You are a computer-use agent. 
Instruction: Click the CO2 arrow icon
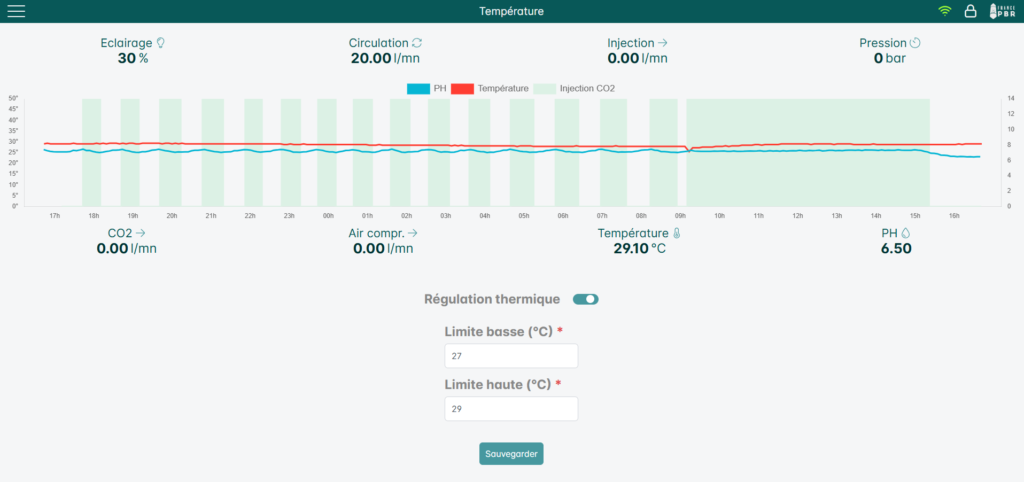tap(140, 233)
